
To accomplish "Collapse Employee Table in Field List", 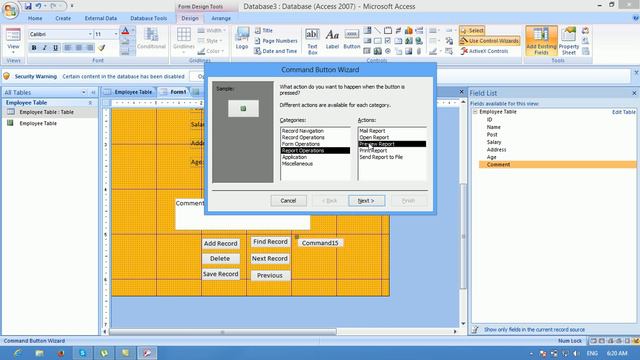I will click(475, 111).
